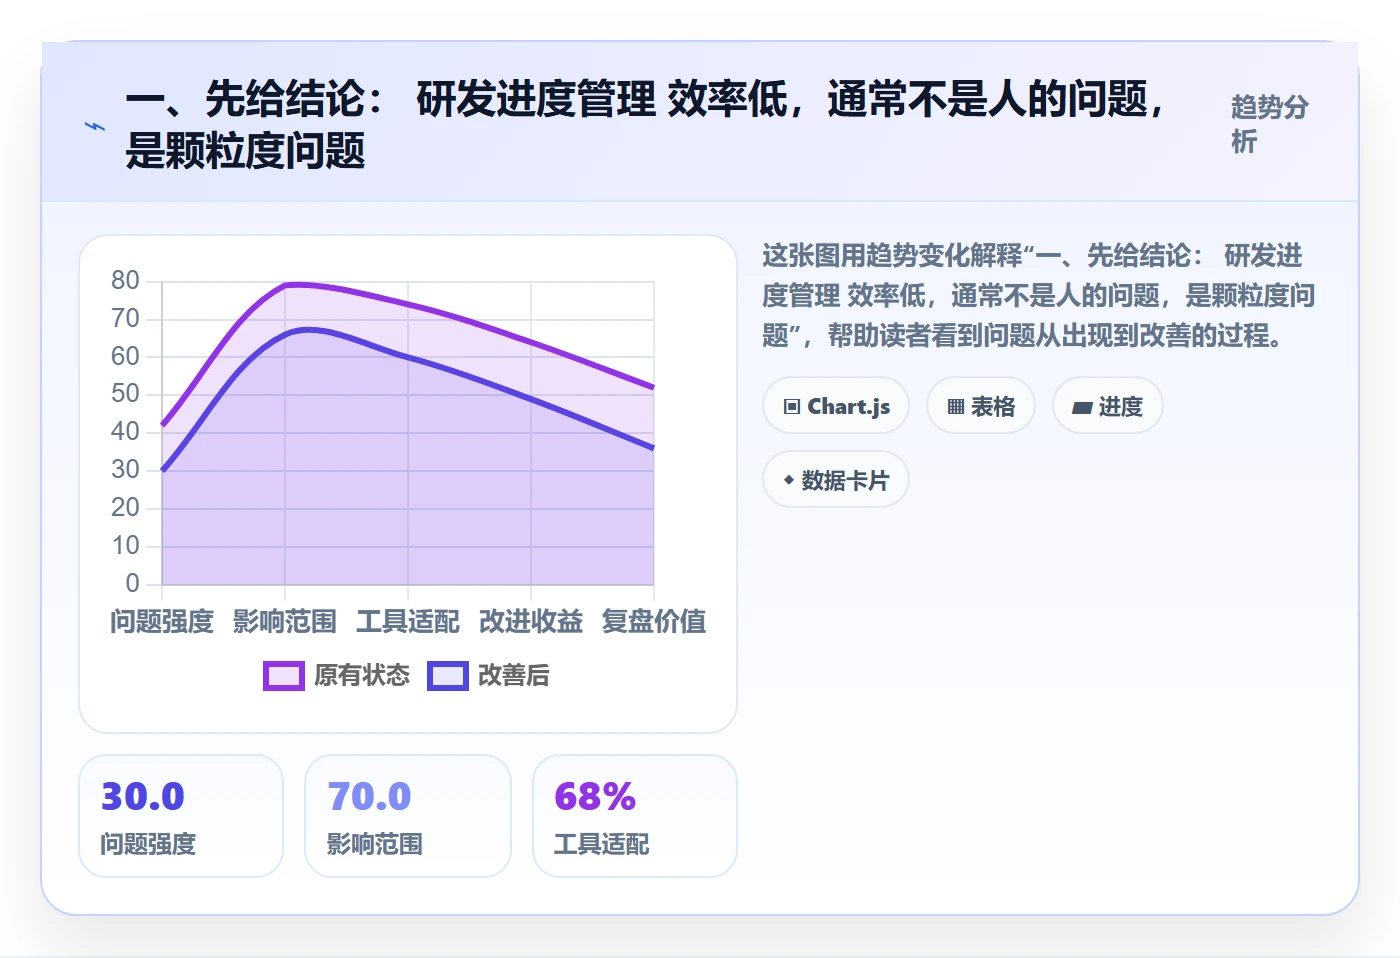Toggle the 改善后 legend series
Image resolution: width=1400 pixels, height=958 pixels.
pos(489,676)
